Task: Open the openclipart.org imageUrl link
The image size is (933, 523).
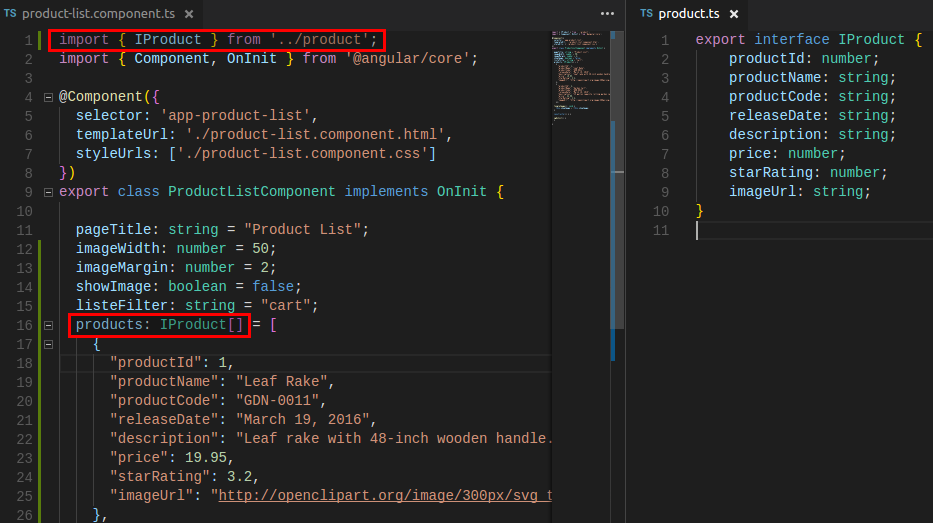Action: [x=385, y=495]
